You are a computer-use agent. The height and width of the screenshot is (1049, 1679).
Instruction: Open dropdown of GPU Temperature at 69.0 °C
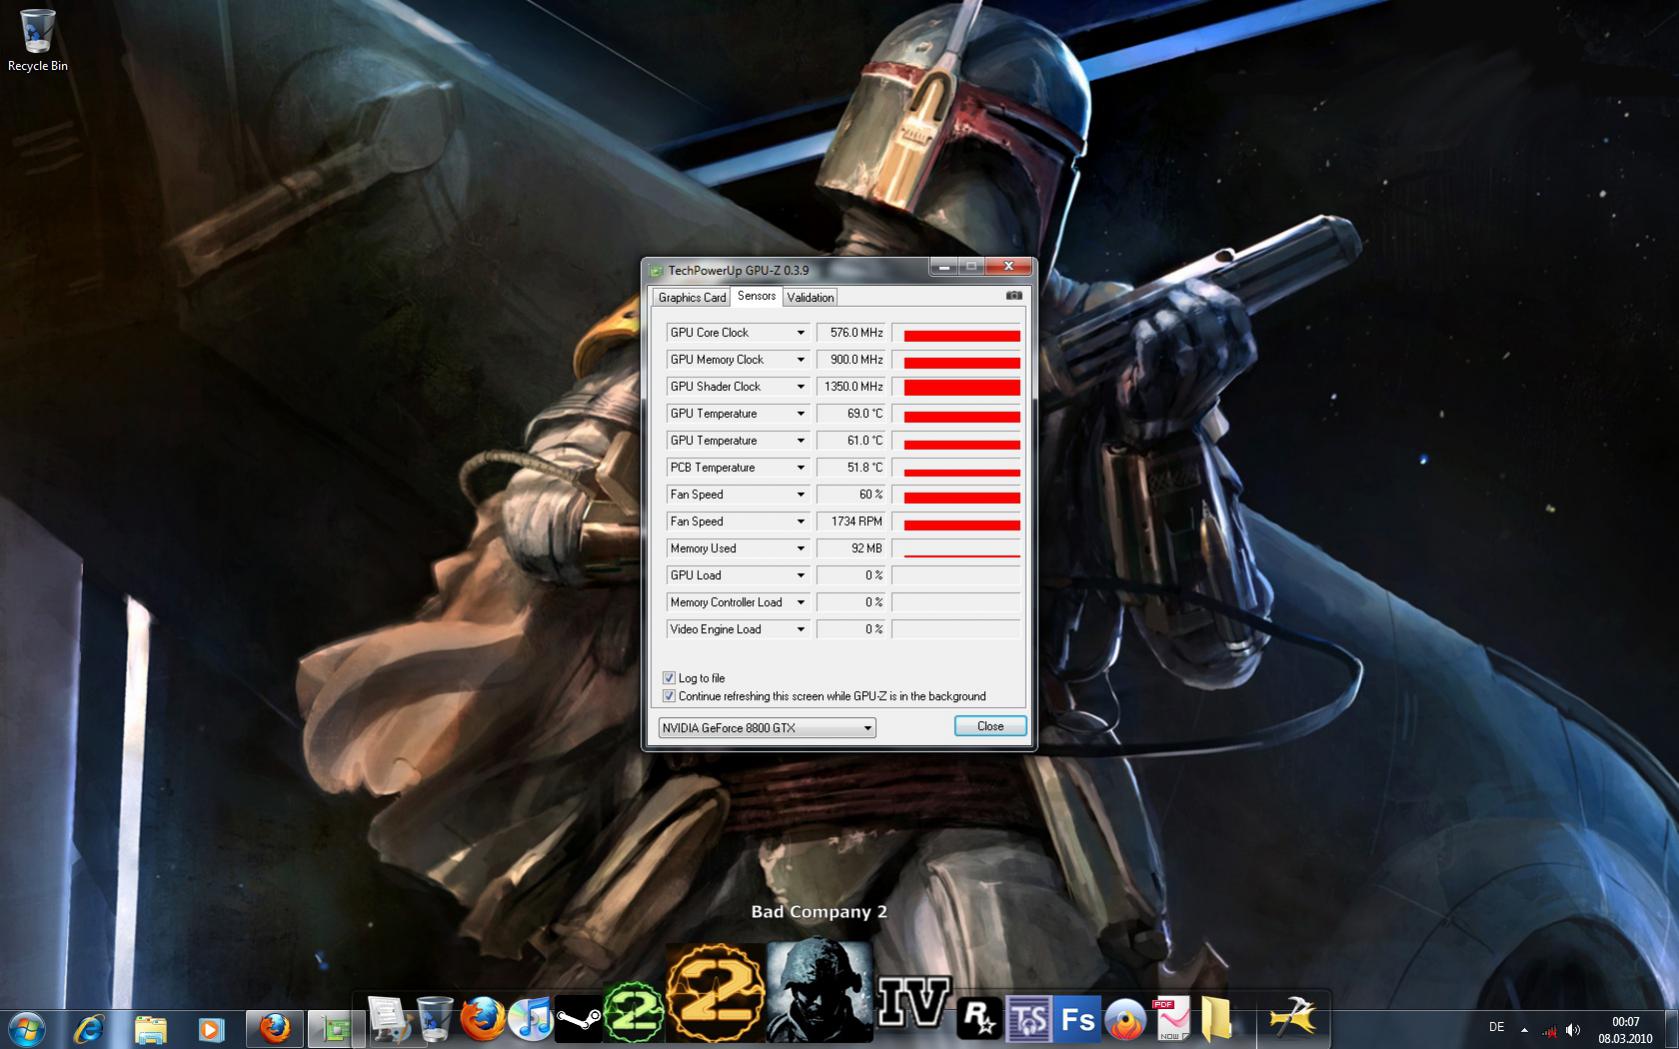tap(800, 414)
